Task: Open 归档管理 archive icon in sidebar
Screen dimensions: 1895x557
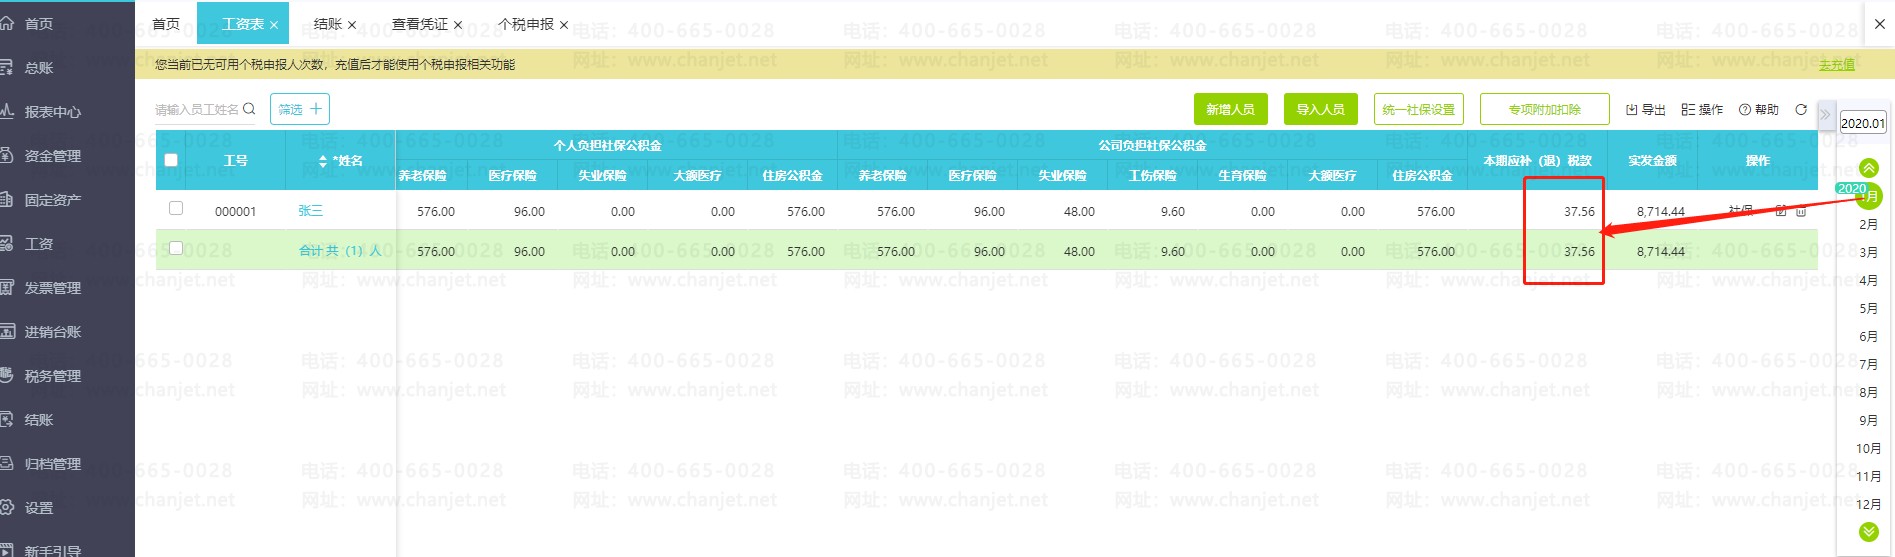Action: click(x=7, y=463)
